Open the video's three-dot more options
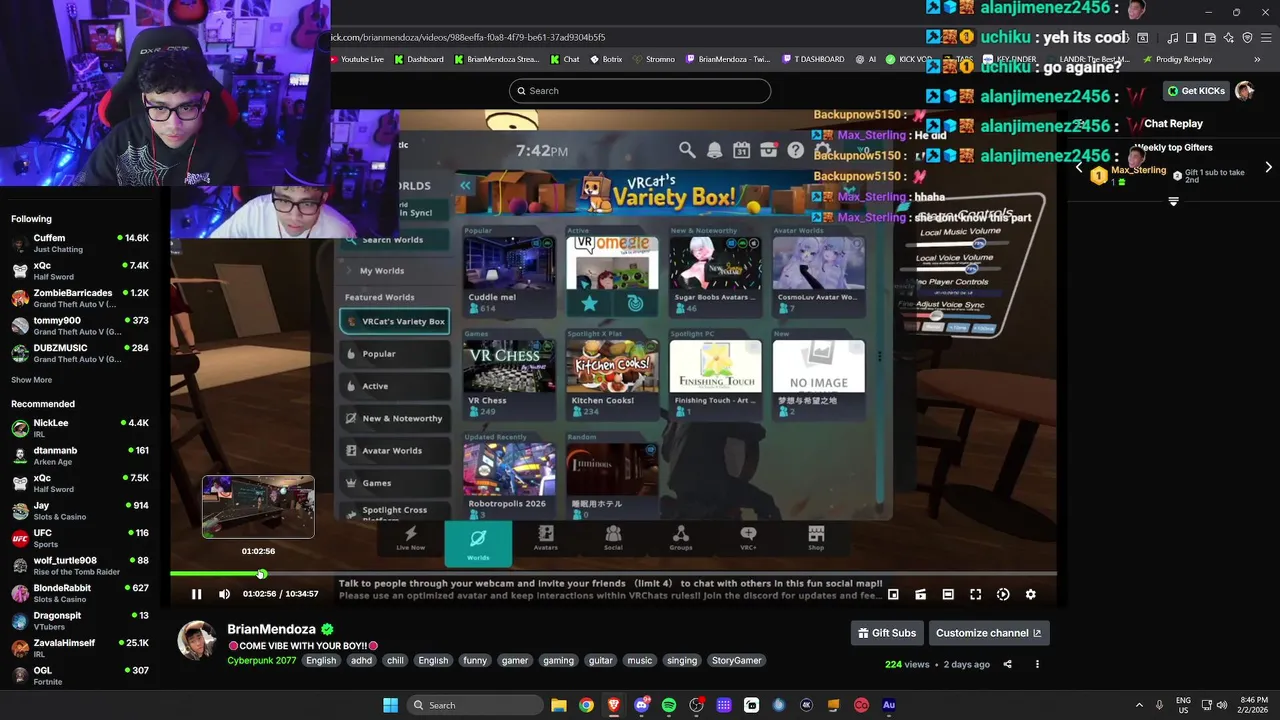Screen dimensions: 1280x720 tap(1037, 664)
